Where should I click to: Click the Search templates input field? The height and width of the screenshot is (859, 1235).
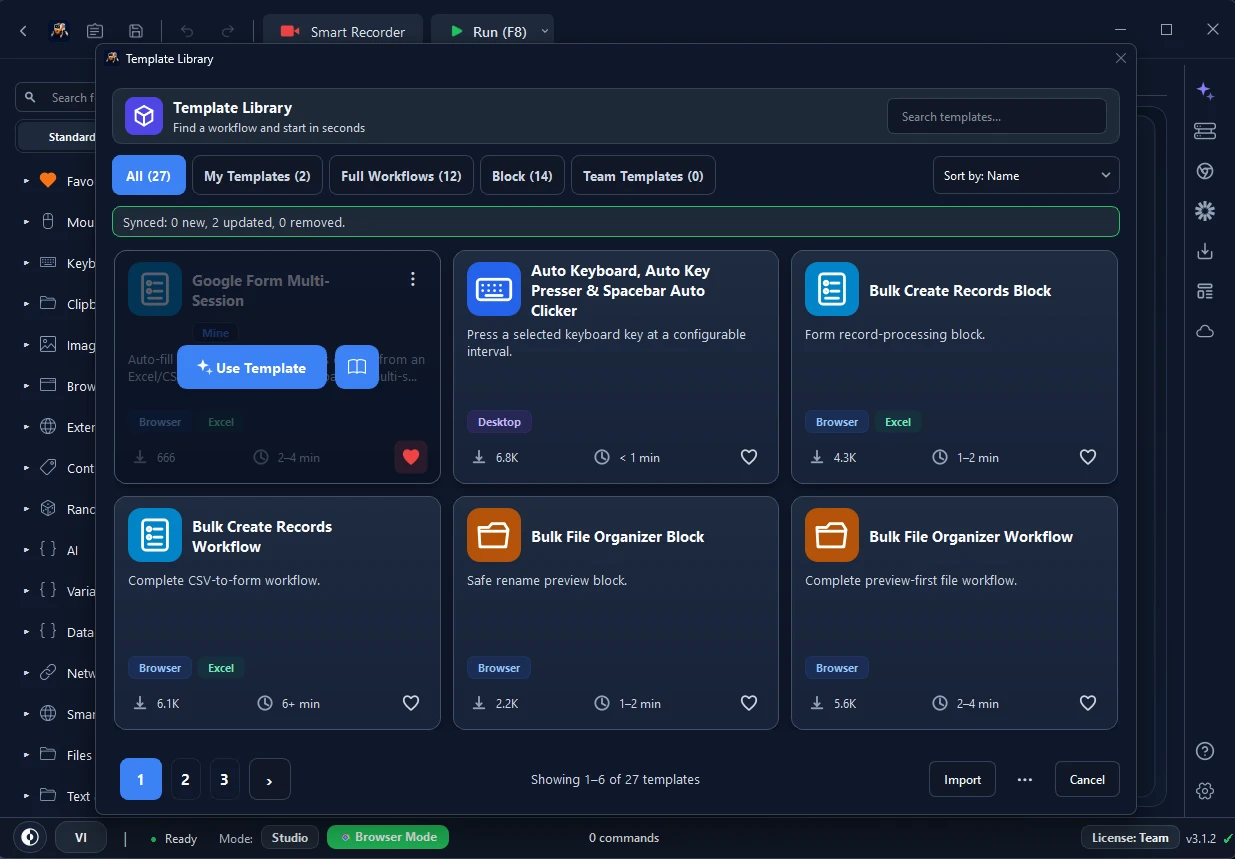997,116
